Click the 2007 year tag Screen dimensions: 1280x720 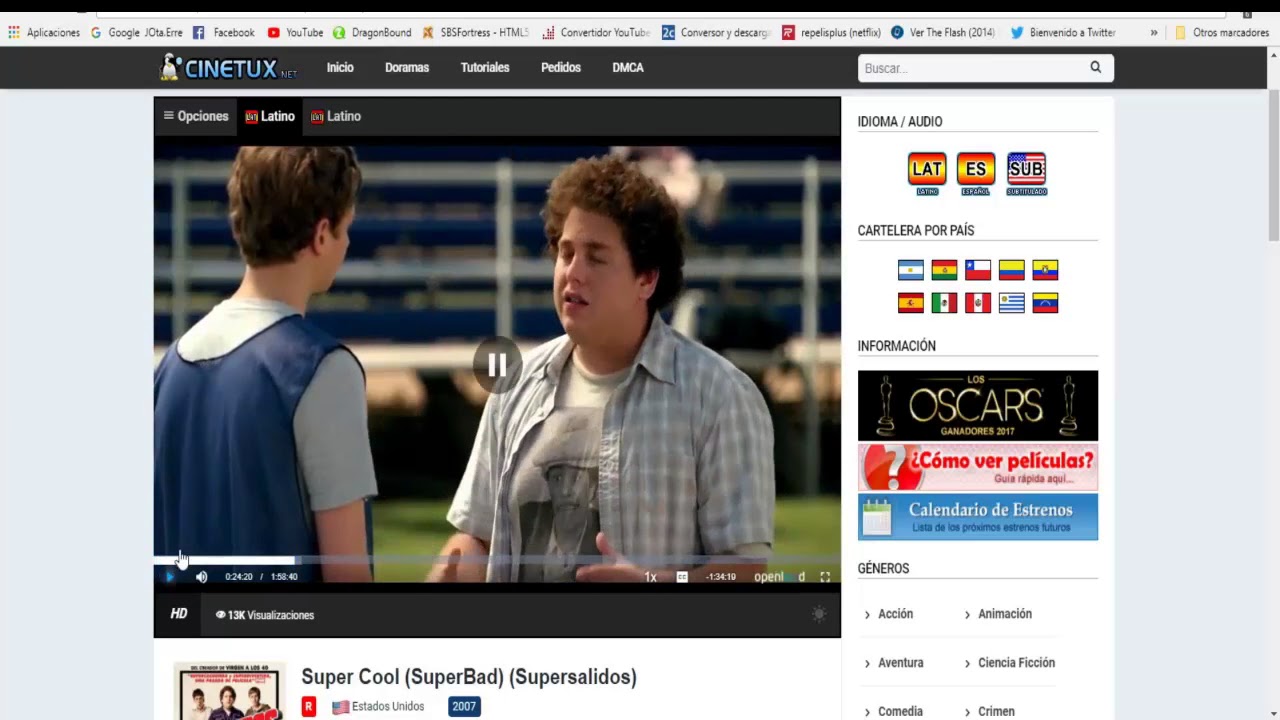click(x=464, y=706)
